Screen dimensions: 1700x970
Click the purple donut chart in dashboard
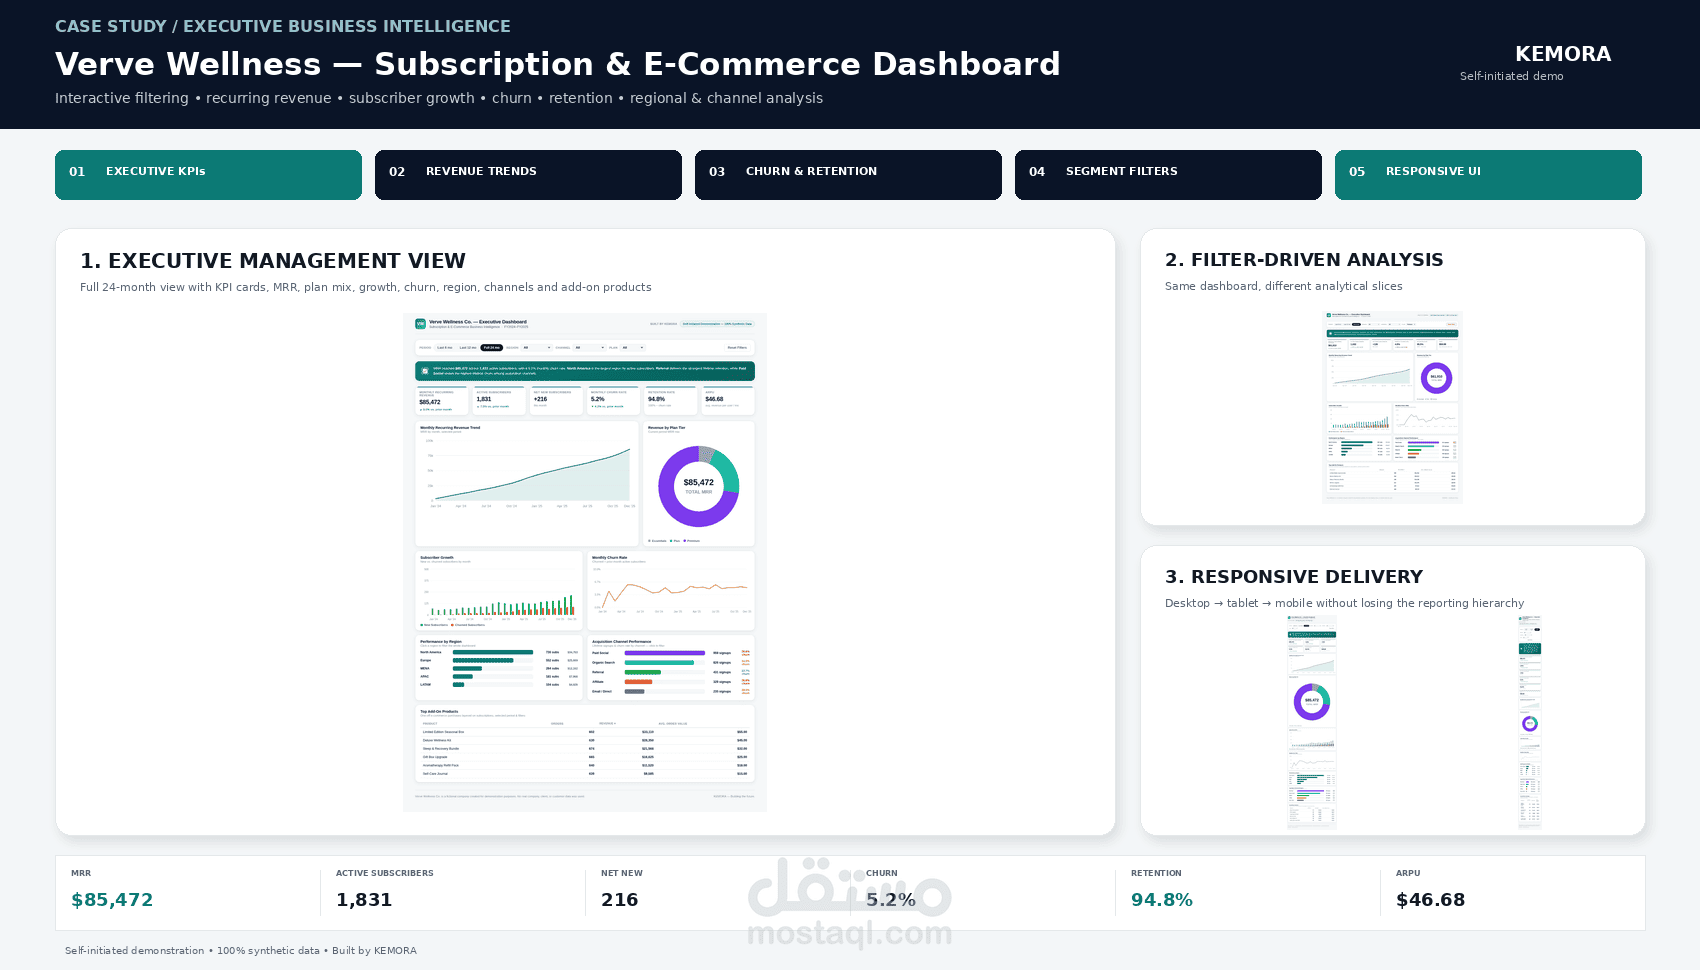[699, 486]
